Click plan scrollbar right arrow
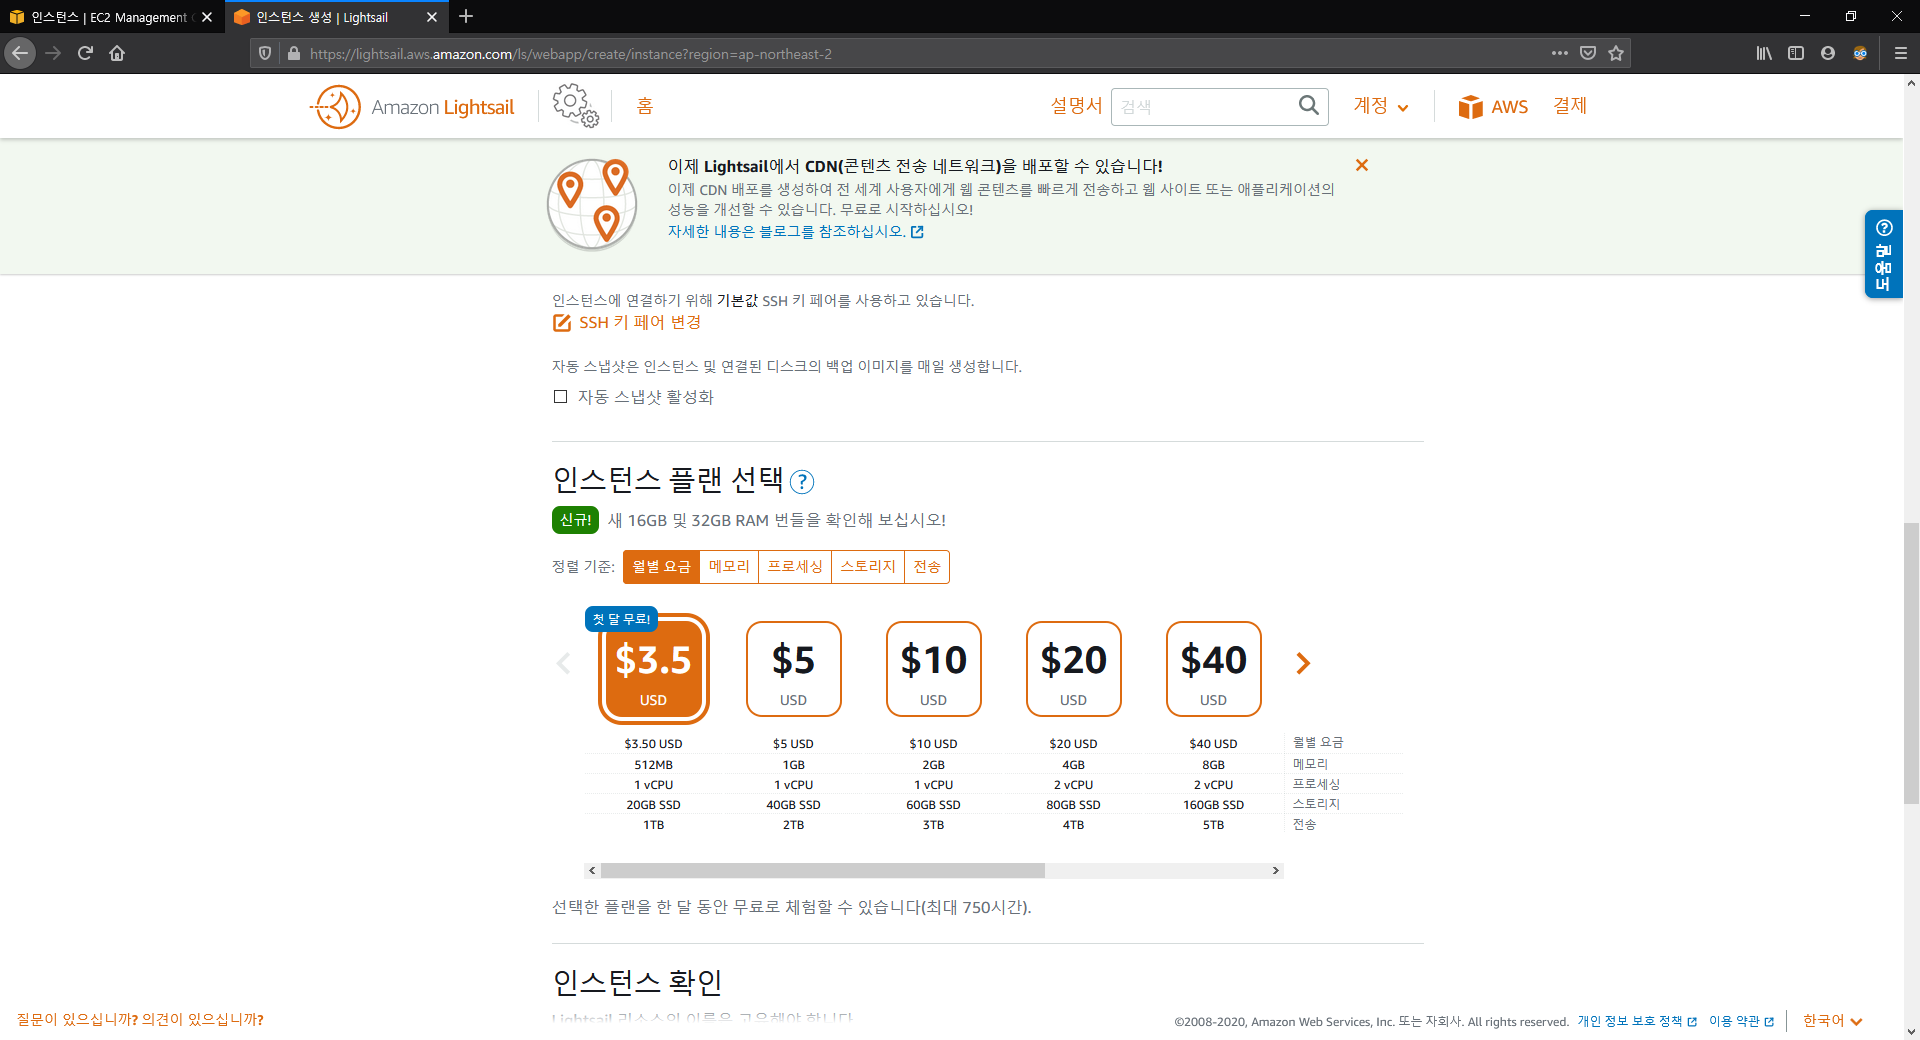The width and height of the screenshot is (1920, 1040). point(1275,871)
